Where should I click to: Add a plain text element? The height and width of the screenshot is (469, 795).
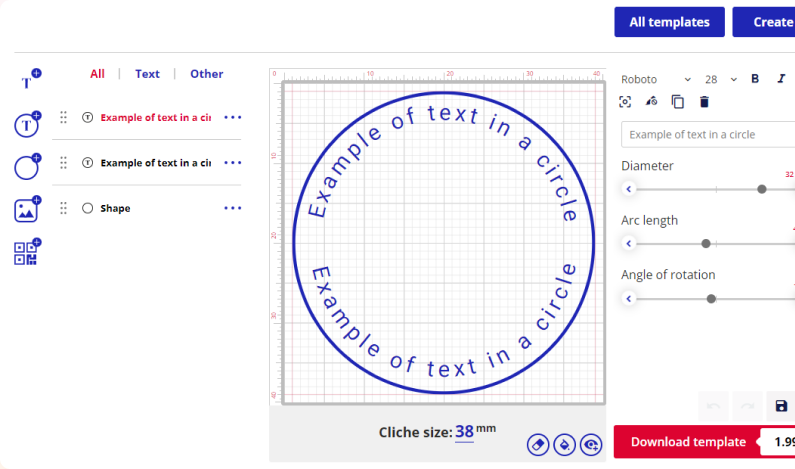(x=28, y=81)
